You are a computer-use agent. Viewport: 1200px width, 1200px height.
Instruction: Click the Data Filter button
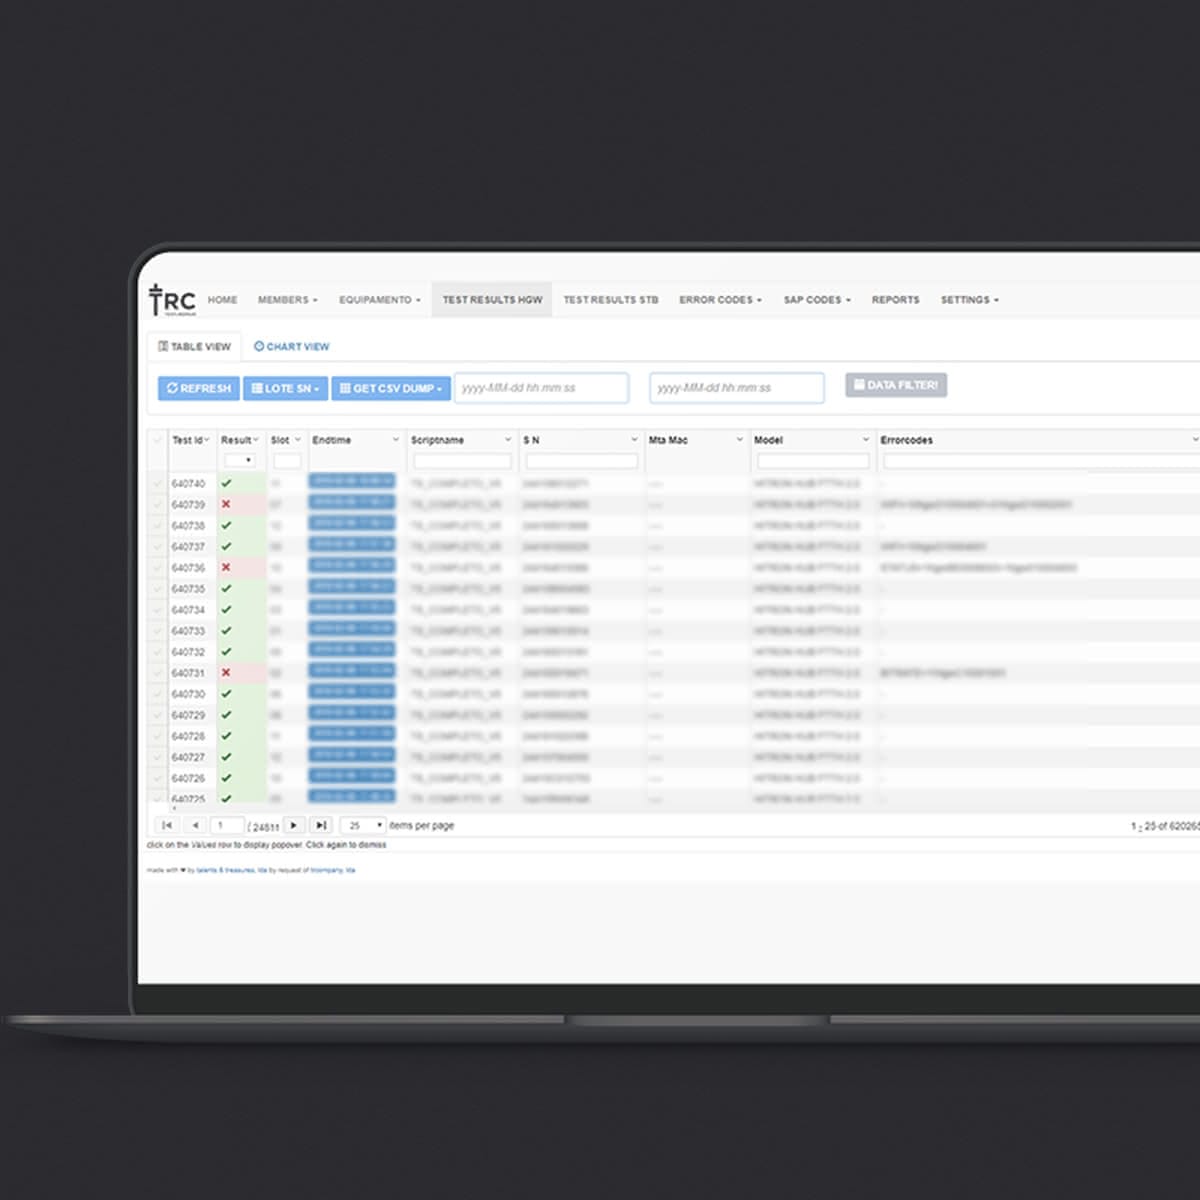pyautogui.click(x=896, y=385)
